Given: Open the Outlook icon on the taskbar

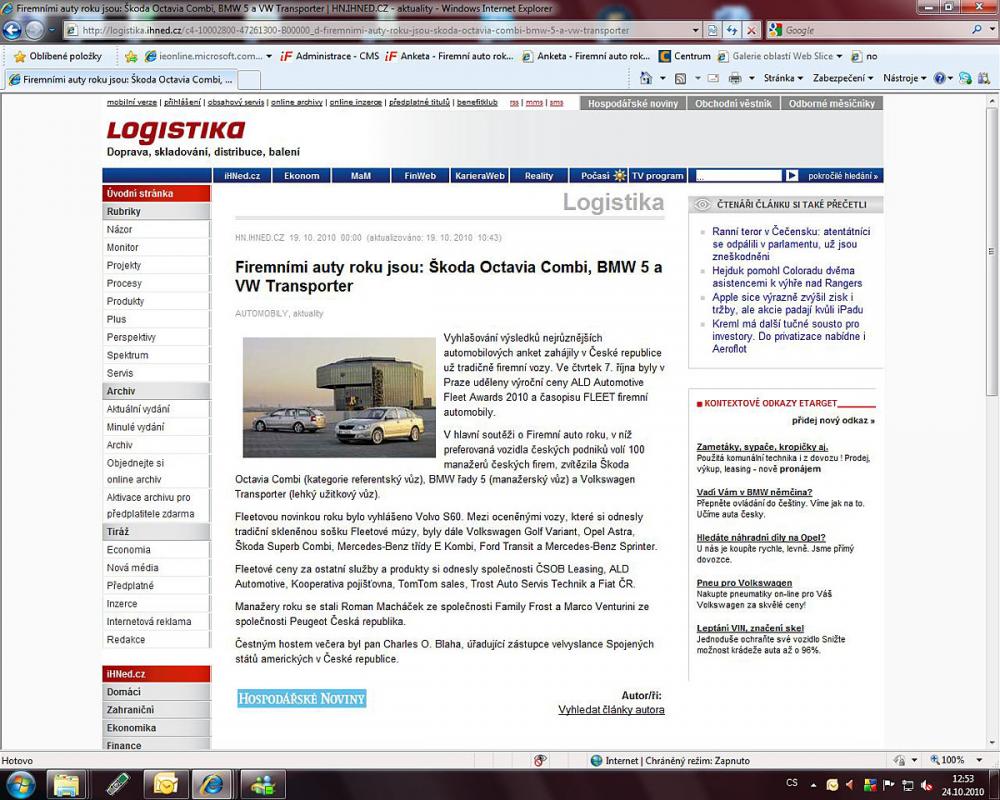Looking at the screenshot, I should pyautogui.click(x=165, y=784).
